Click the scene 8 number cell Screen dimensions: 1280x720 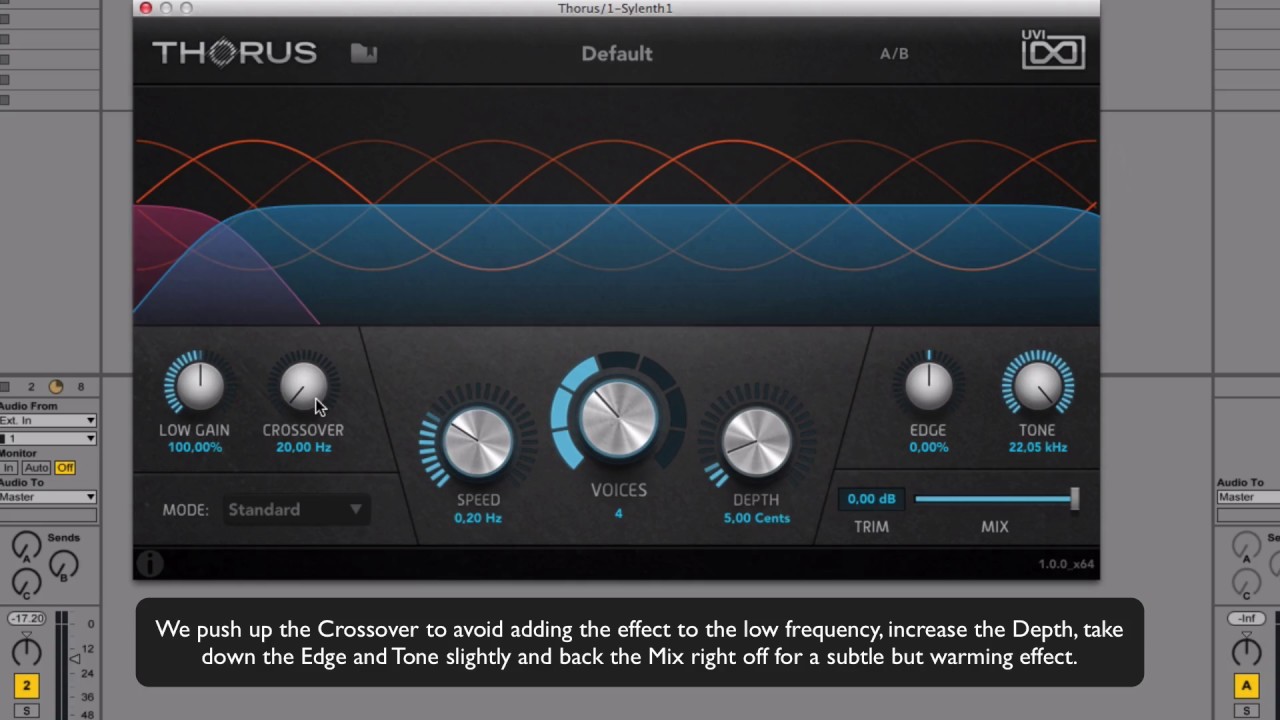coord(80,387)
